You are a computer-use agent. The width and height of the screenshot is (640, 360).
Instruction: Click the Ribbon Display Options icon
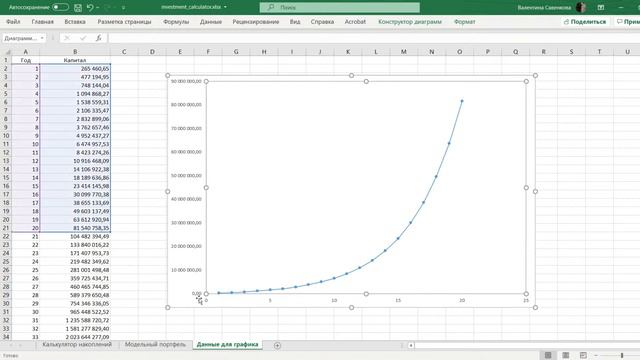601,7
